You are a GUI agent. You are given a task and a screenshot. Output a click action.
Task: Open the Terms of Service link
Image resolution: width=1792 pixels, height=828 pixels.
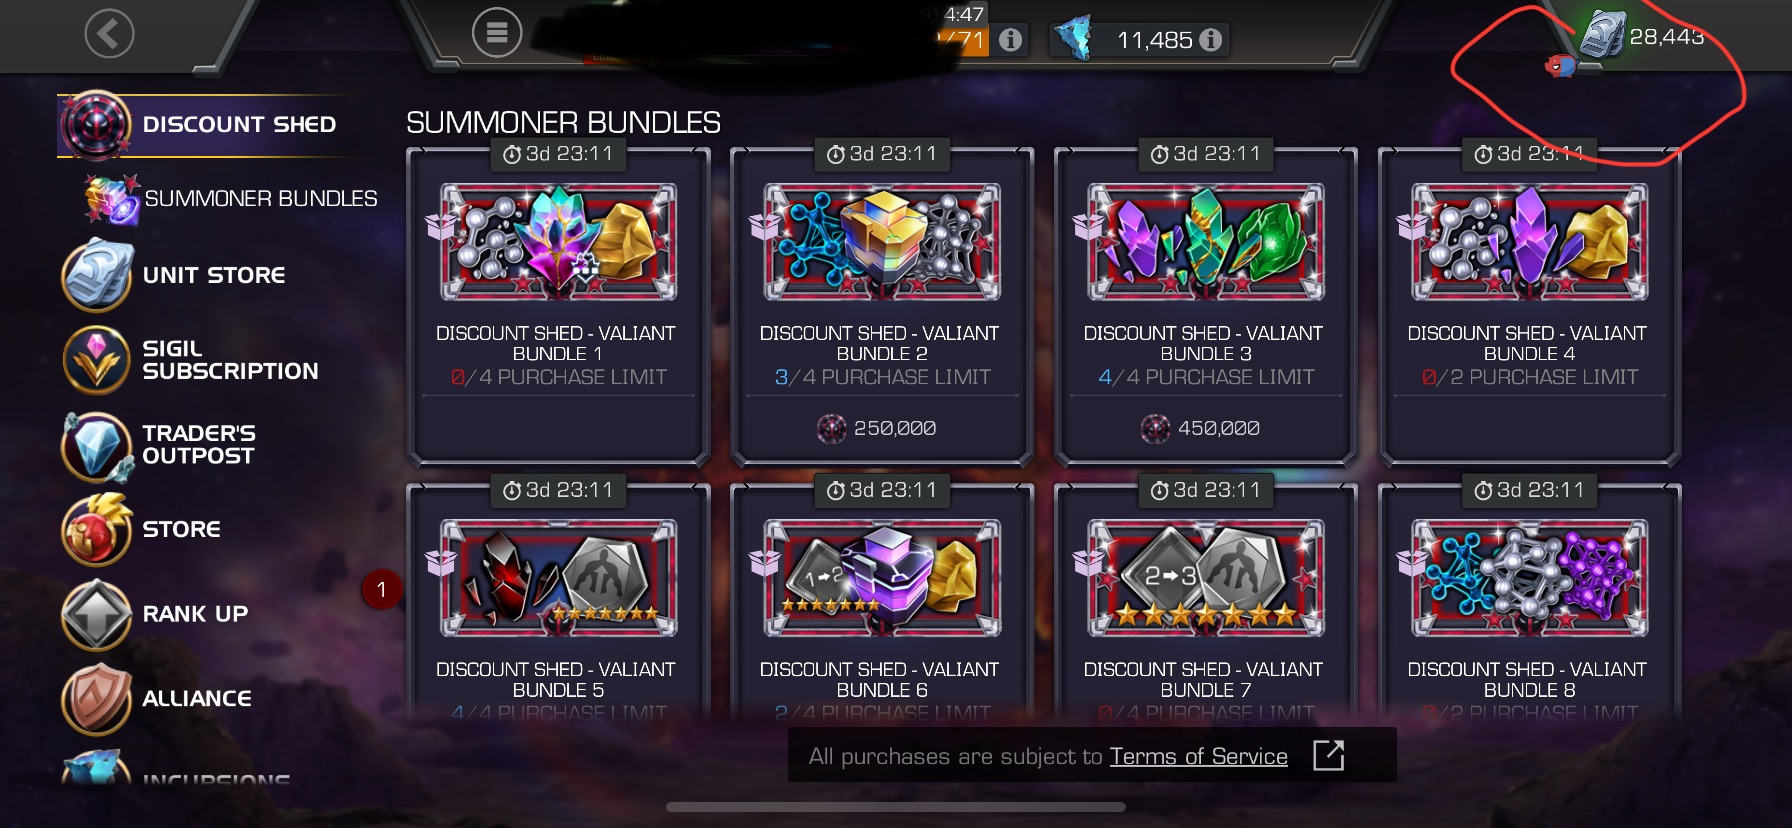1198,756
